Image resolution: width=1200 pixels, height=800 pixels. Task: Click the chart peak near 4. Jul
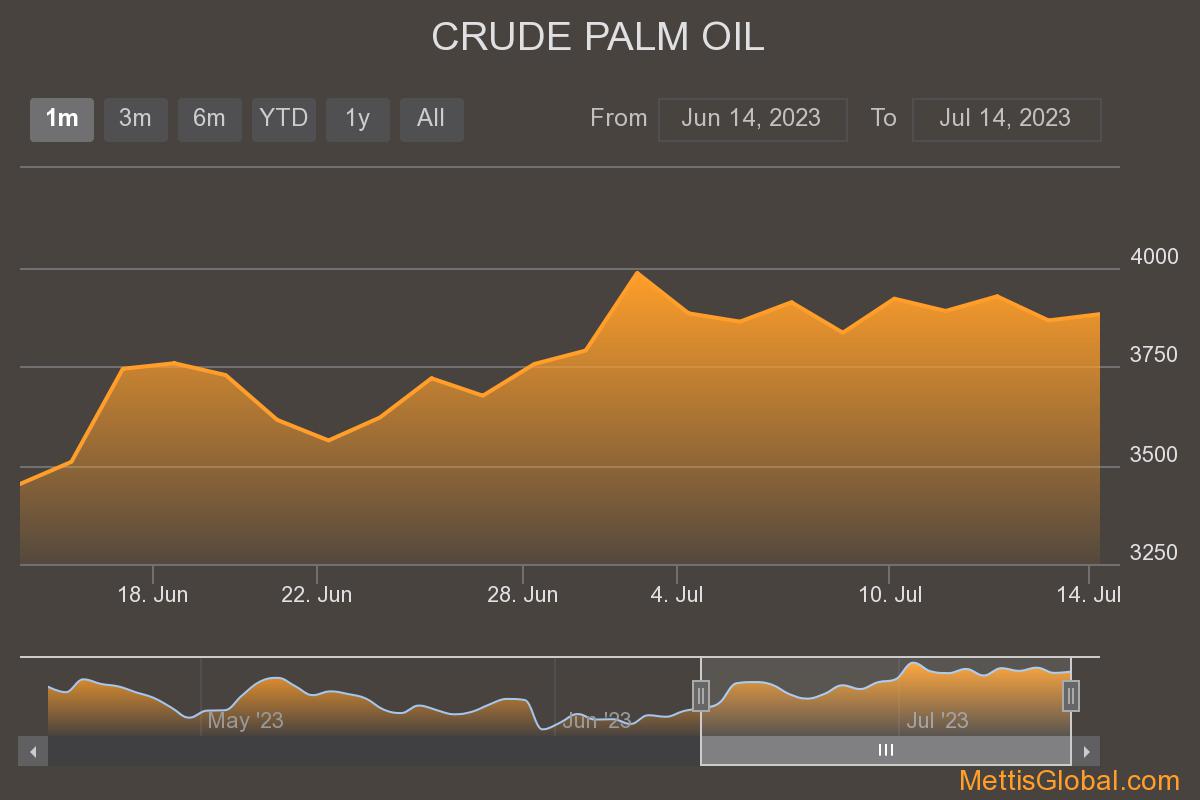(639, 270)
